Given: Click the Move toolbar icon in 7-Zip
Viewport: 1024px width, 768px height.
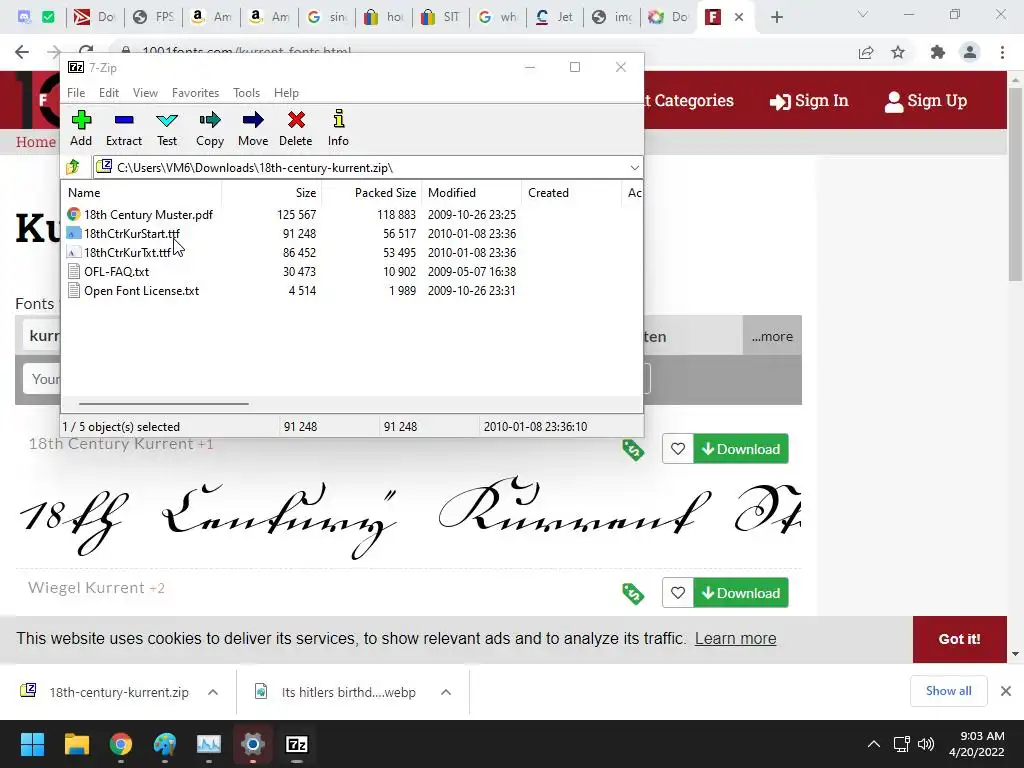Looking at the screenshot, I should [253, 128].
